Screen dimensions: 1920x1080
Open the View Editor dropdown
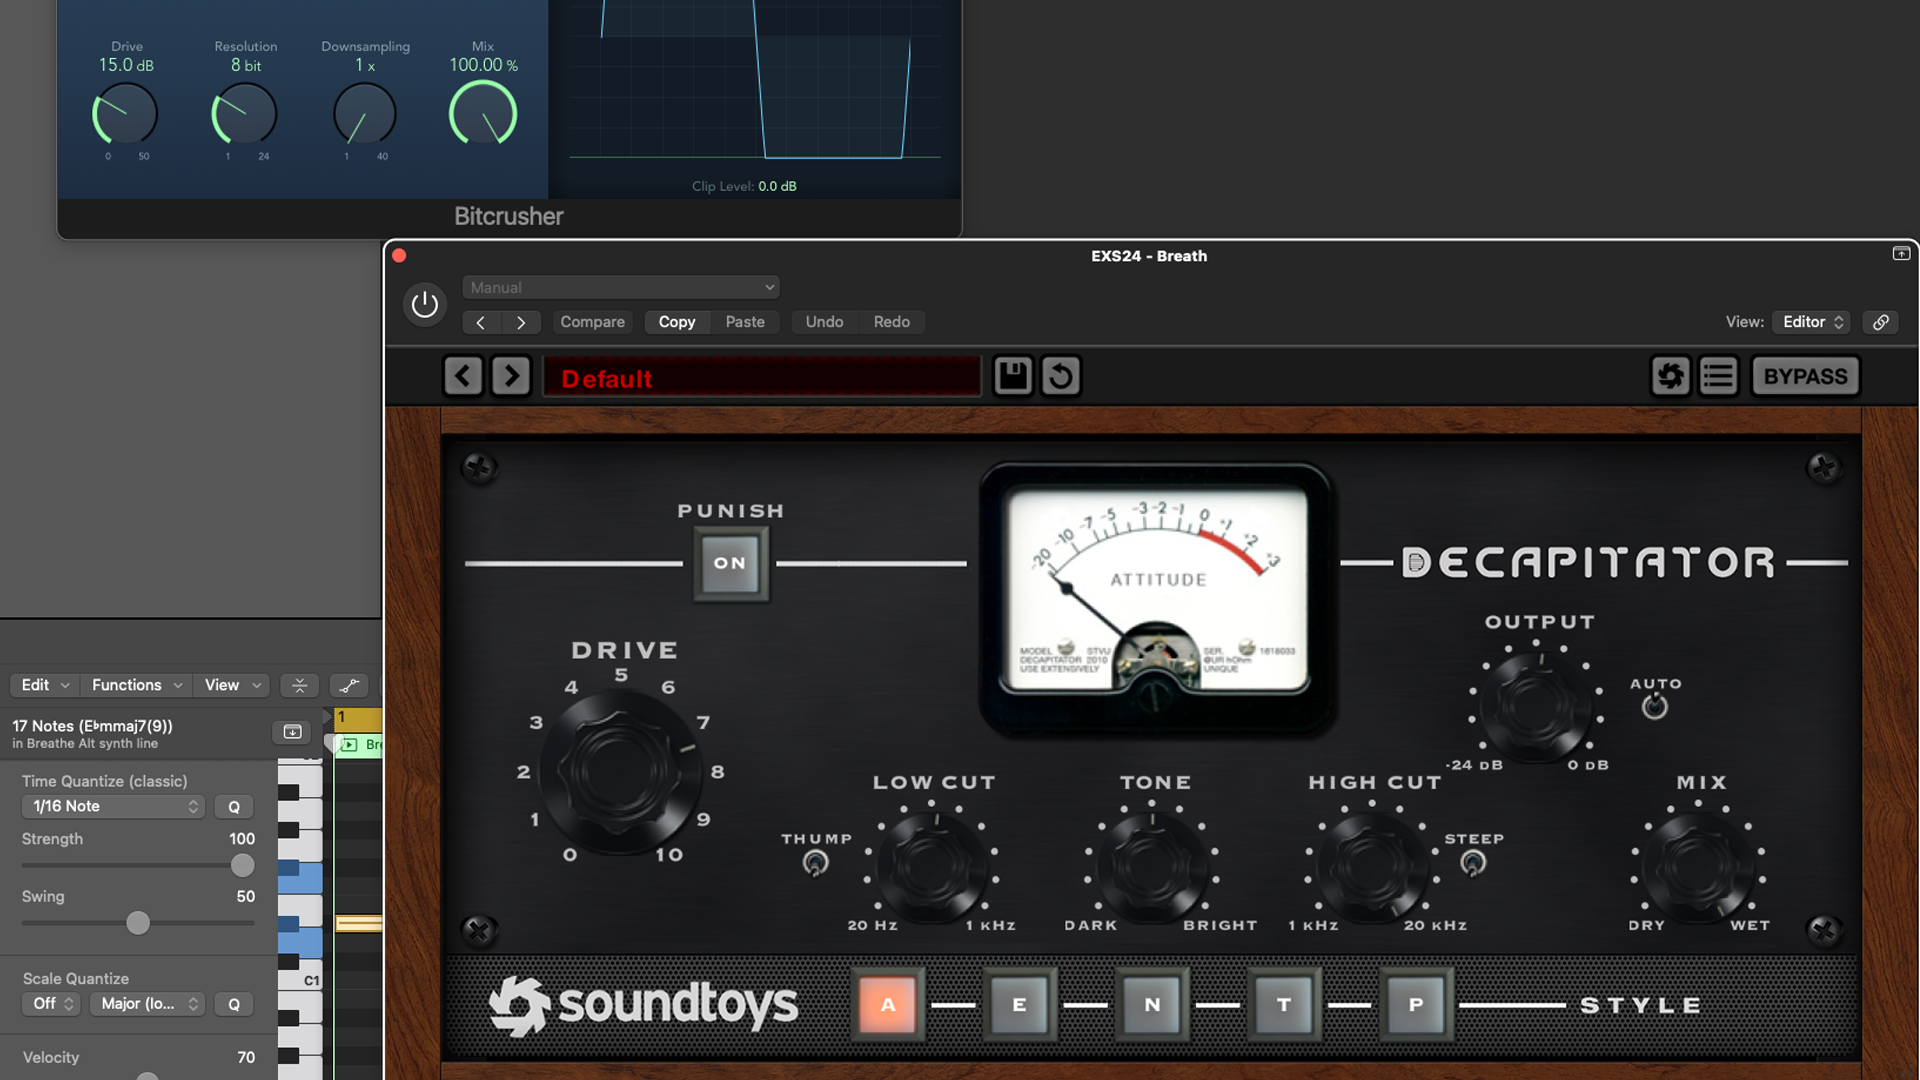point(1812,322)
